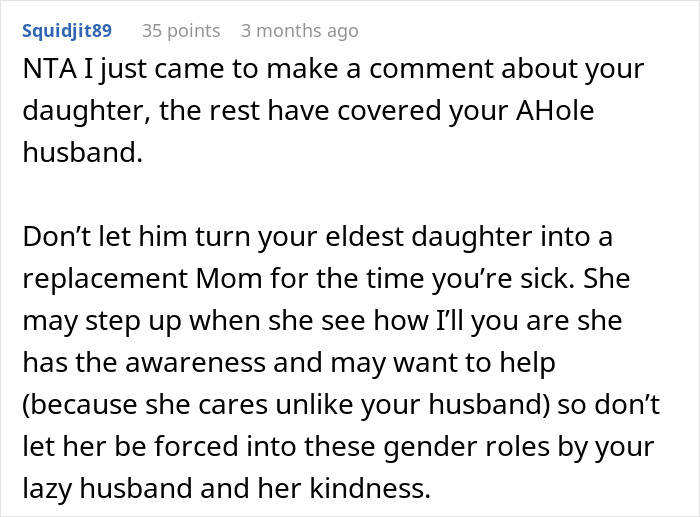The height and width of the screenshot is (517, 700).
Task: Select the phrase gender roles
Action: tap(467, 446)
